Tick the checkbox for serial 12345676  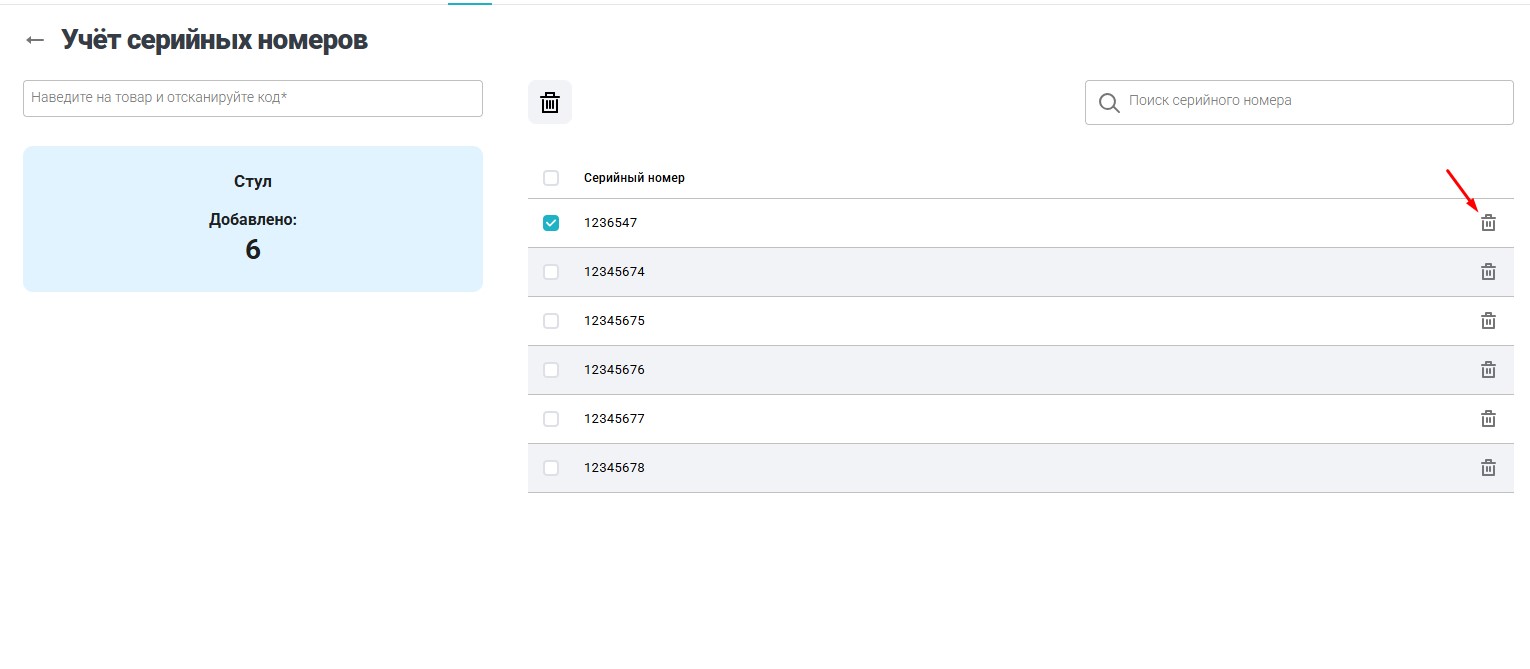click(551, 370)
